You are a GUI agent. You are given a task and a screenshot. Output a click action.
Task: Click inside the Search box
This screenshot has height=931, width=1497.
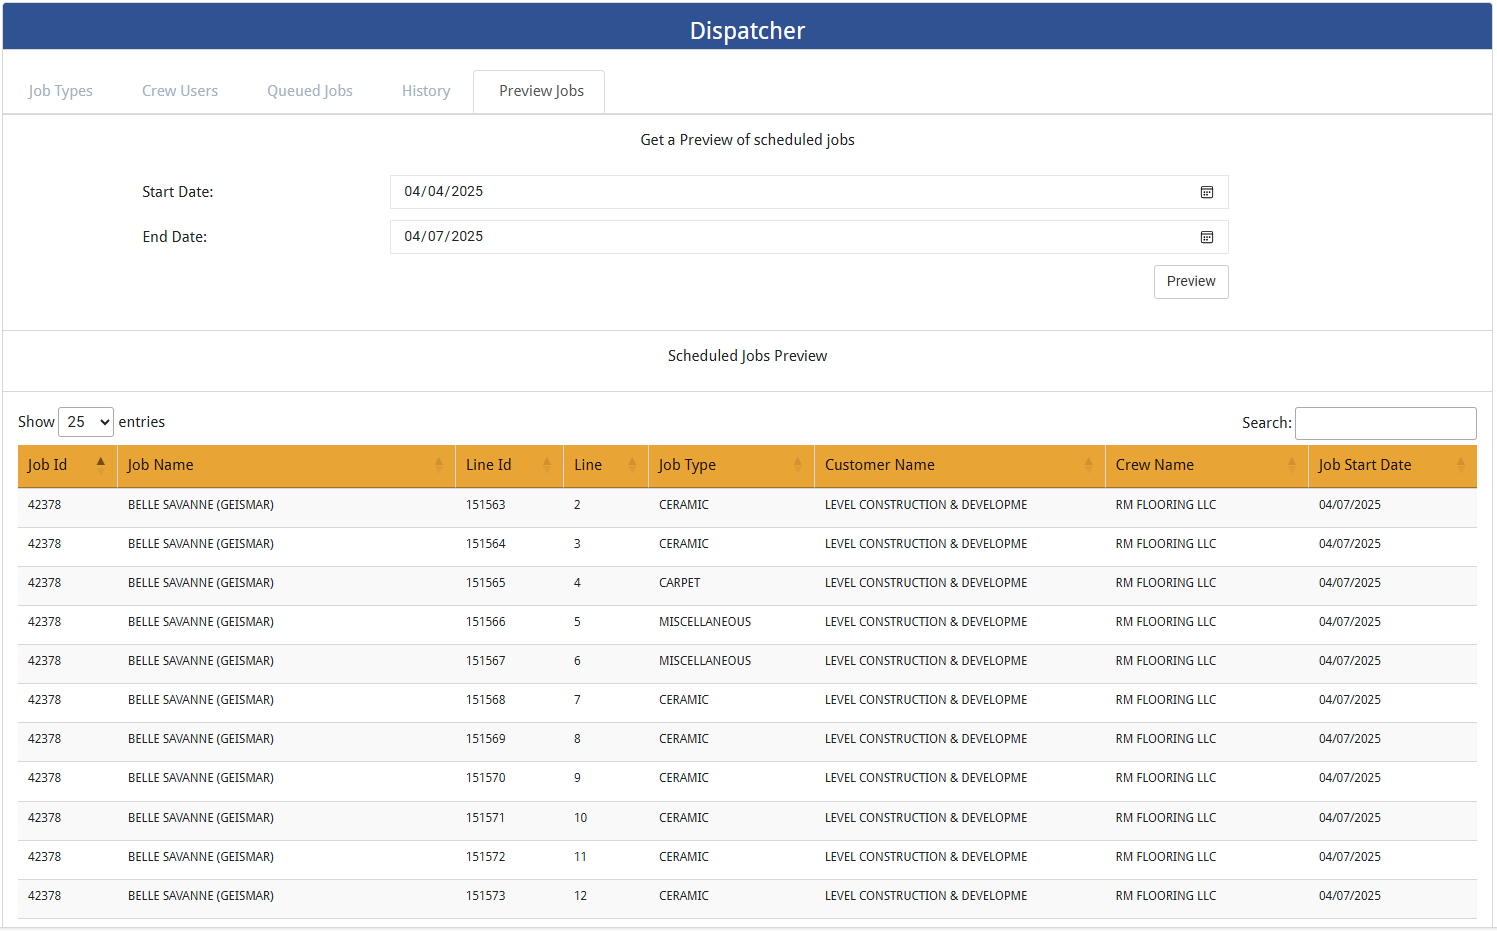pos(1385,423)
